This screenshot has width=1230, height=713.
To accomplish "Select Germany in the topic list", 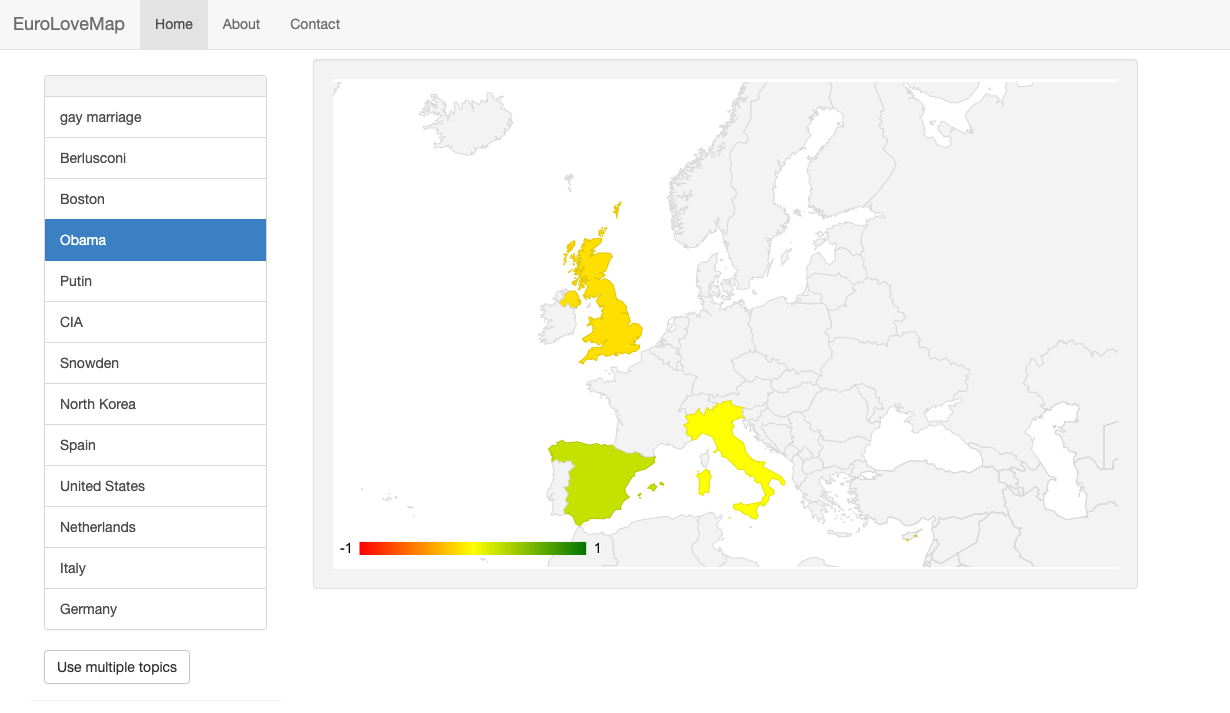I will [155, 609].
